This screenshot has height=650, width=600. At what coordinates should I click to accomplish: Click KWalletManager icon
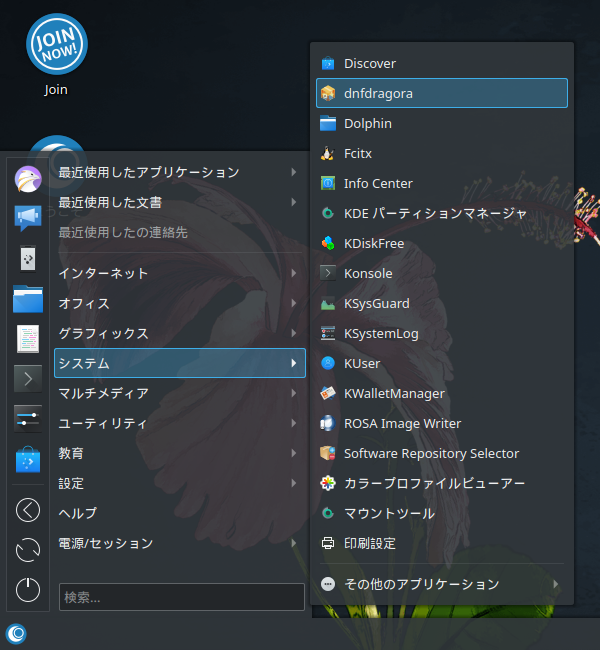click(328, 393)
